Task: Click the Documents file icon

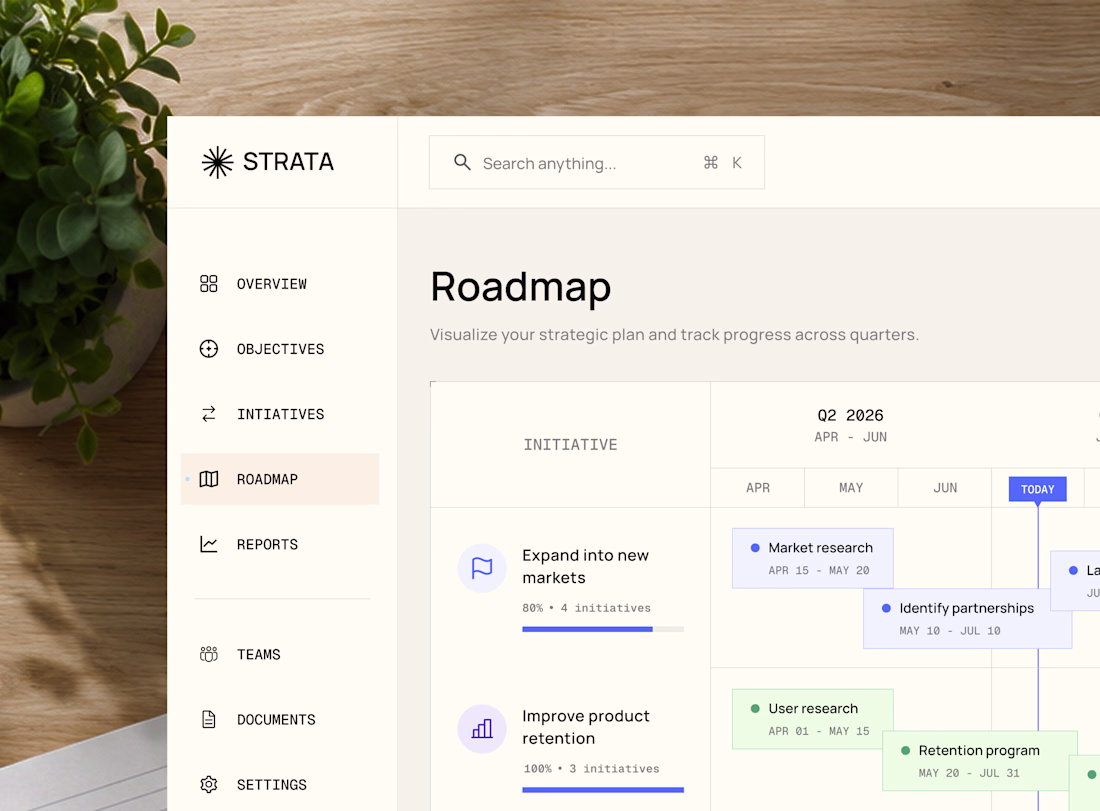Action: (208, 719)
